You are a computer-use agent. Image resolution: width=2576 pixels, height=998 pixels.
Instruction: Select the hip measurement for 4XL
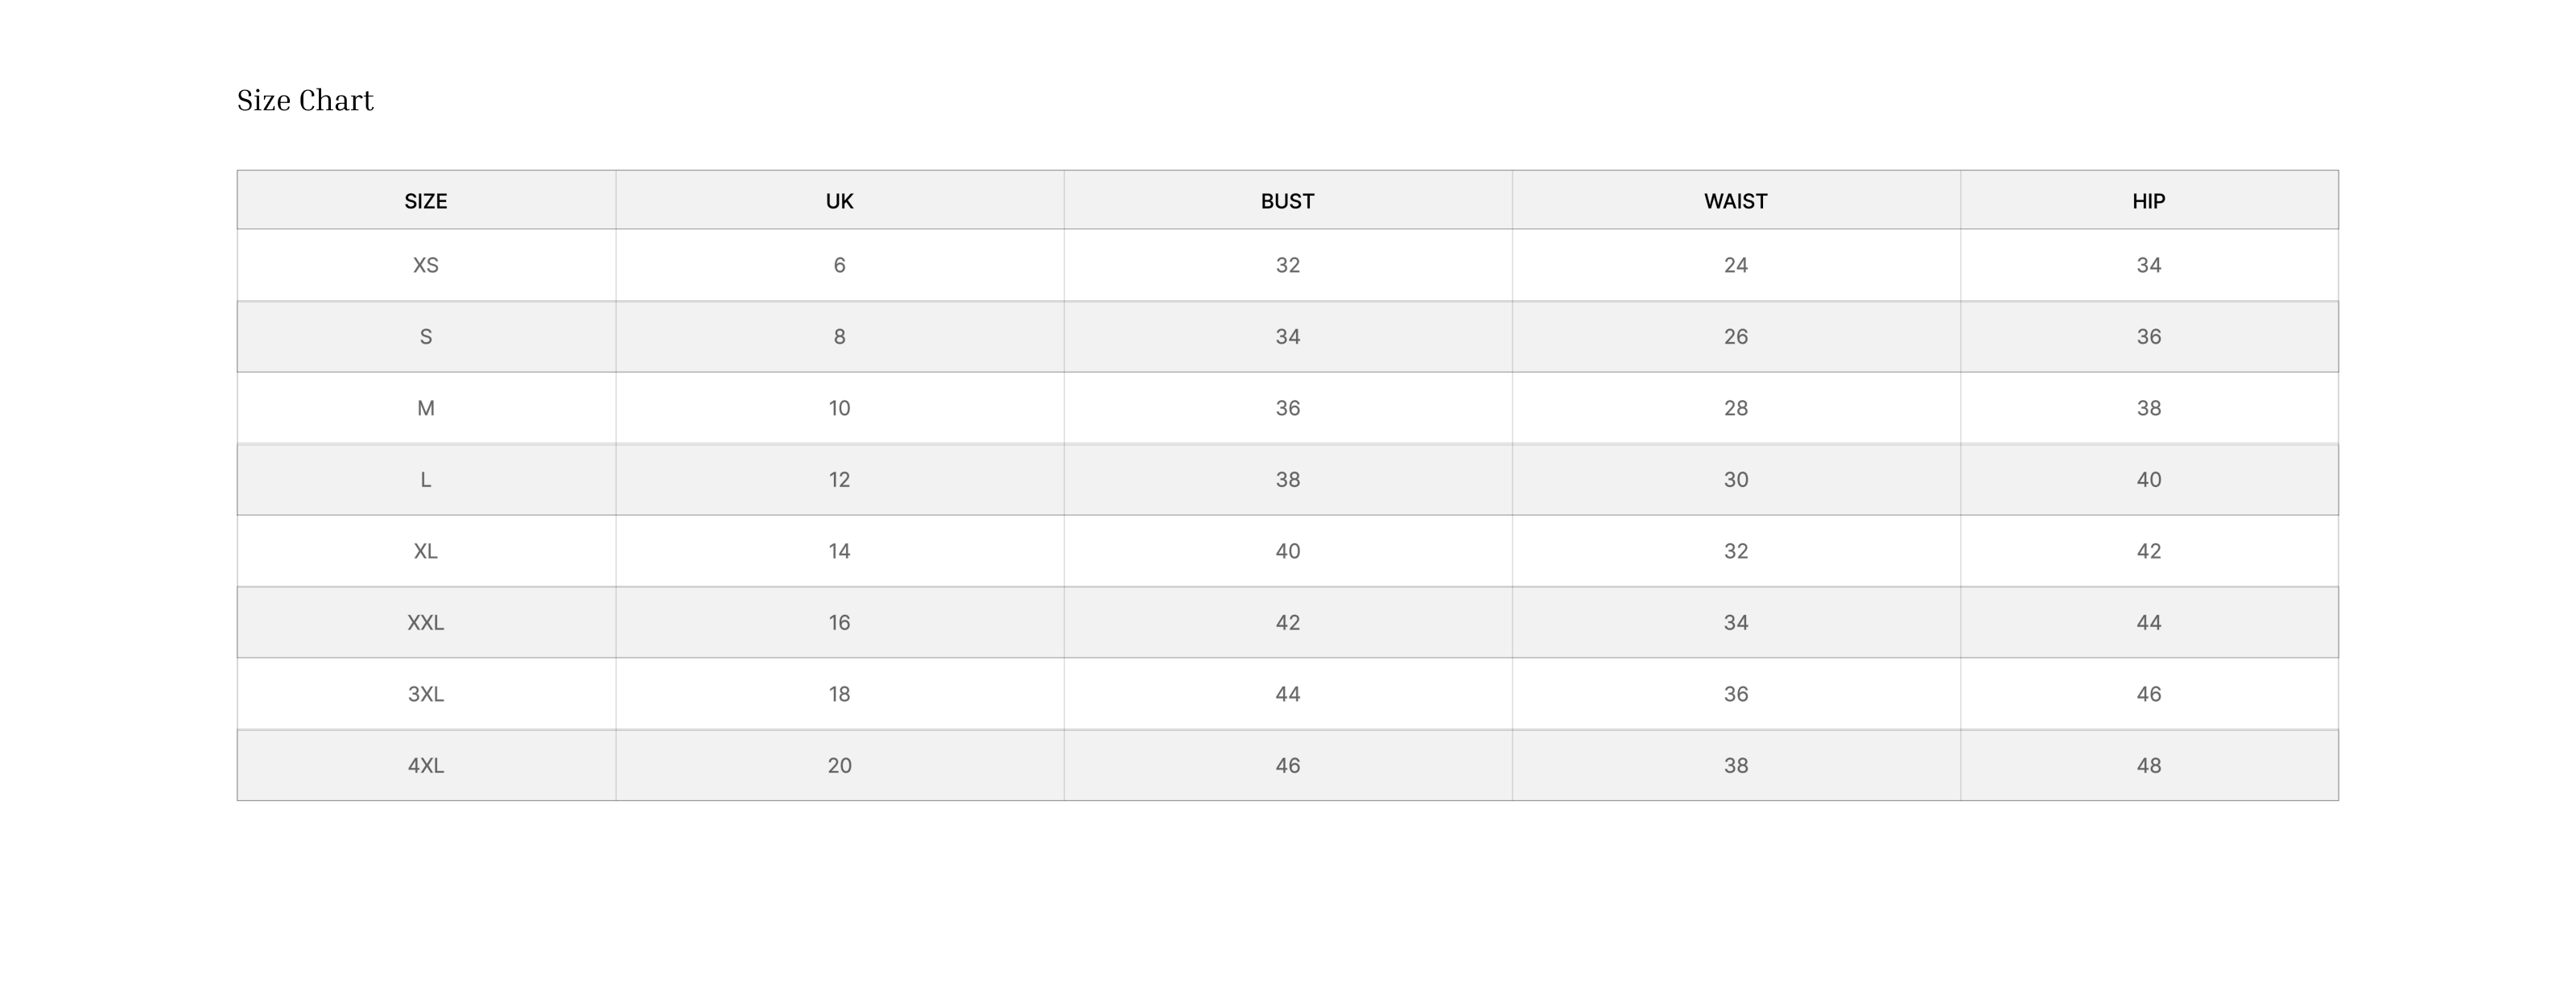pos(2148,765)
